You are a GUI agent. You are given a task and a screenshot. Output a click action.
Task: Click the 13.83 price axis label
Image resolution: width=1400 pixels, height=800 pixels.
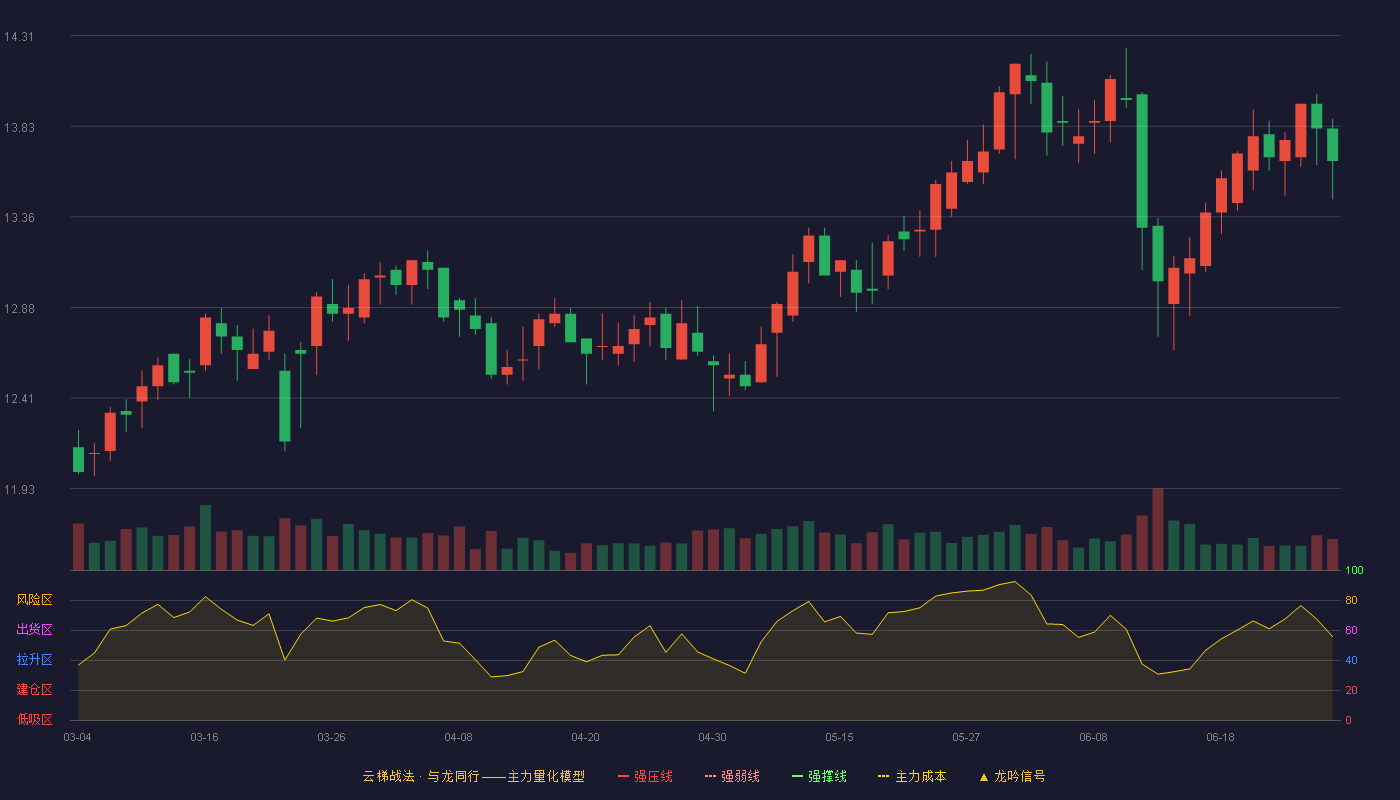point(18,127)
